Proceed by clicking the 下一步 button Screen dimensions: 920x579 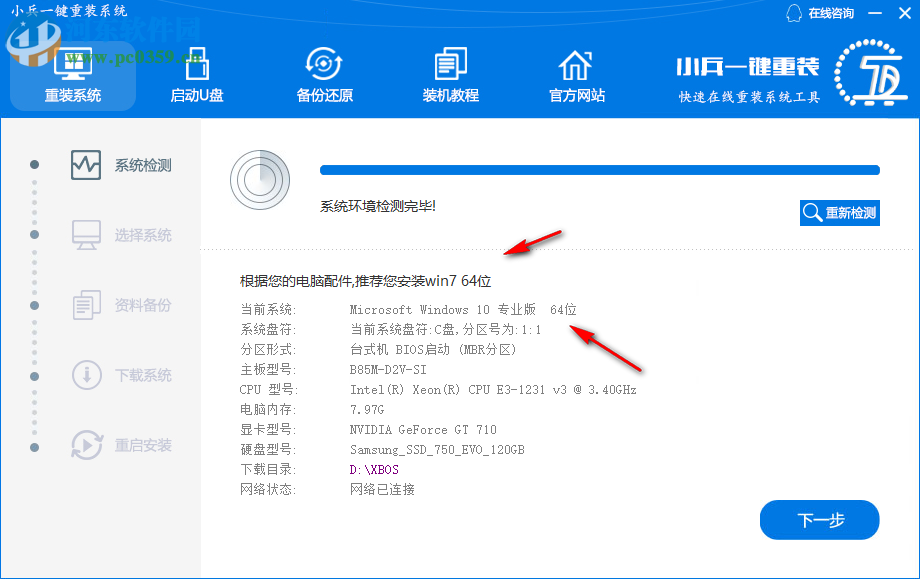tap(819, 520)
